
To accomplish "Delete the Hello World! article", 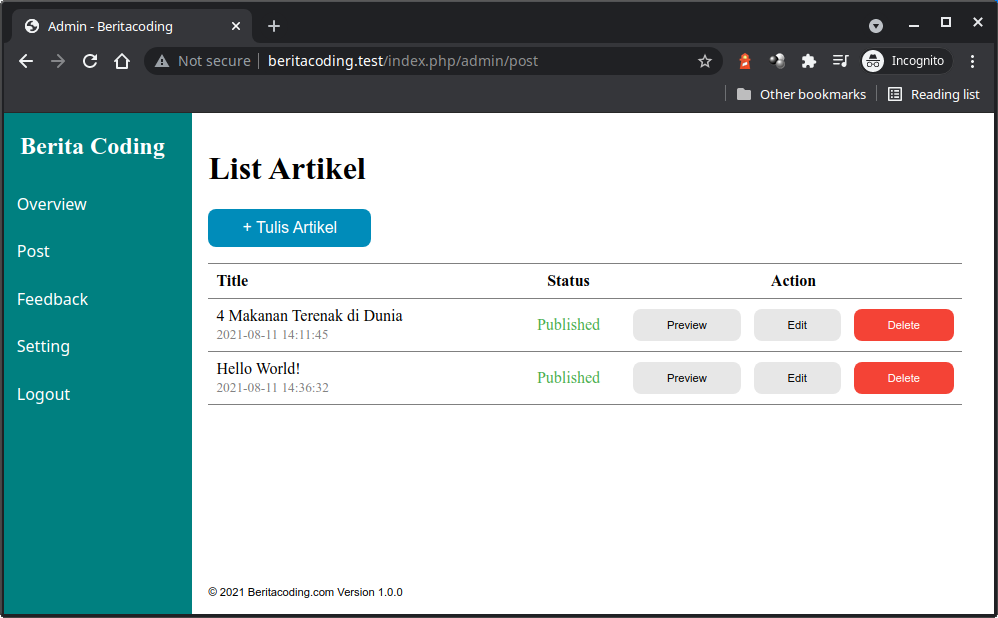I will point(903,378).
